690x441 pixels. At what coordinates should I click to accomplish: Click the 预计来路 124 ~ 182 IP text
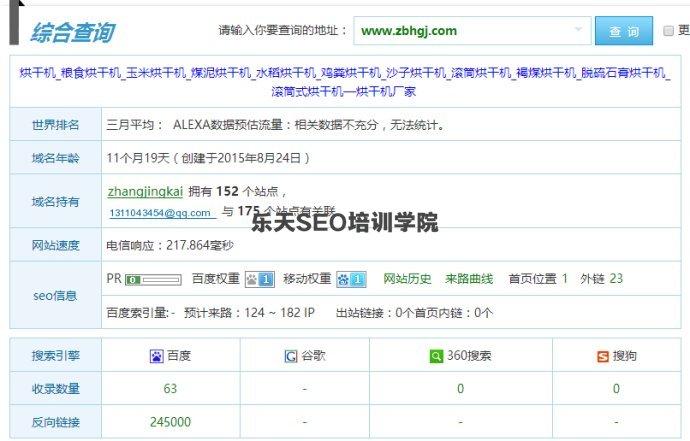pyautogui.click(x=249, y=313)
